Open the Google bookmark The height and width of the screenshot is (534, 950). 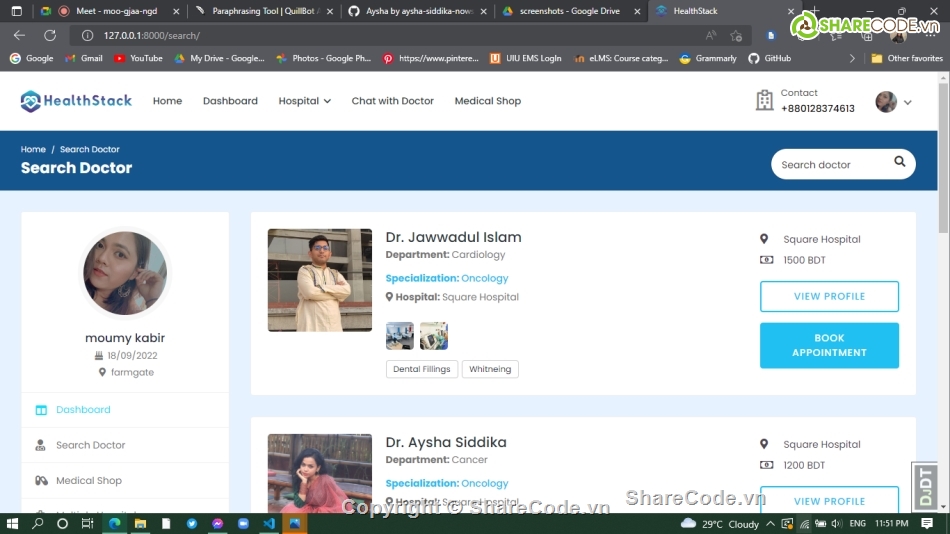pyautogui.click(x=32, y=58)
